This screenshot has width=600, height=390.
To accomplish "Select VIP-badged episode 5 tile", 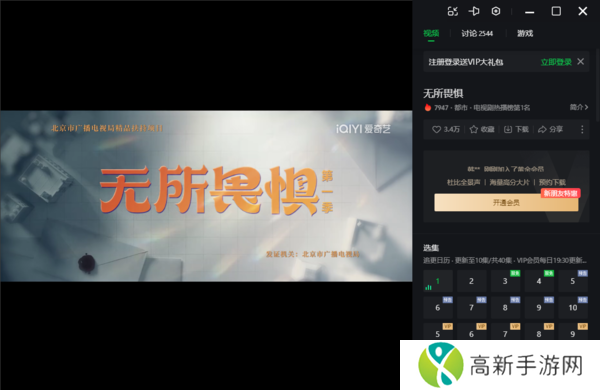I will coord(438,331).
